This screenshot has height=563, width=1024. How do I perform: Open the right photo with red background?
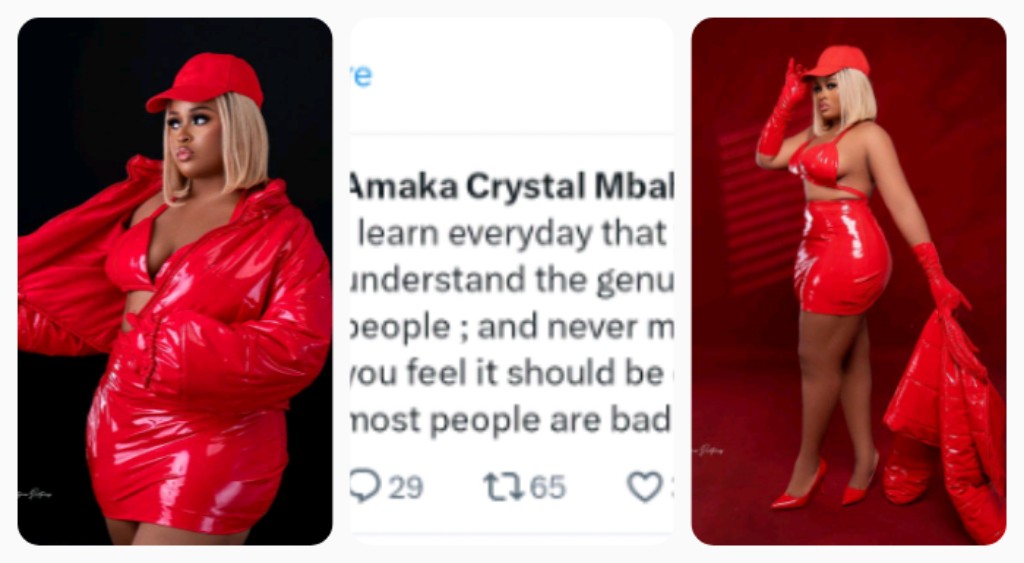848,281
